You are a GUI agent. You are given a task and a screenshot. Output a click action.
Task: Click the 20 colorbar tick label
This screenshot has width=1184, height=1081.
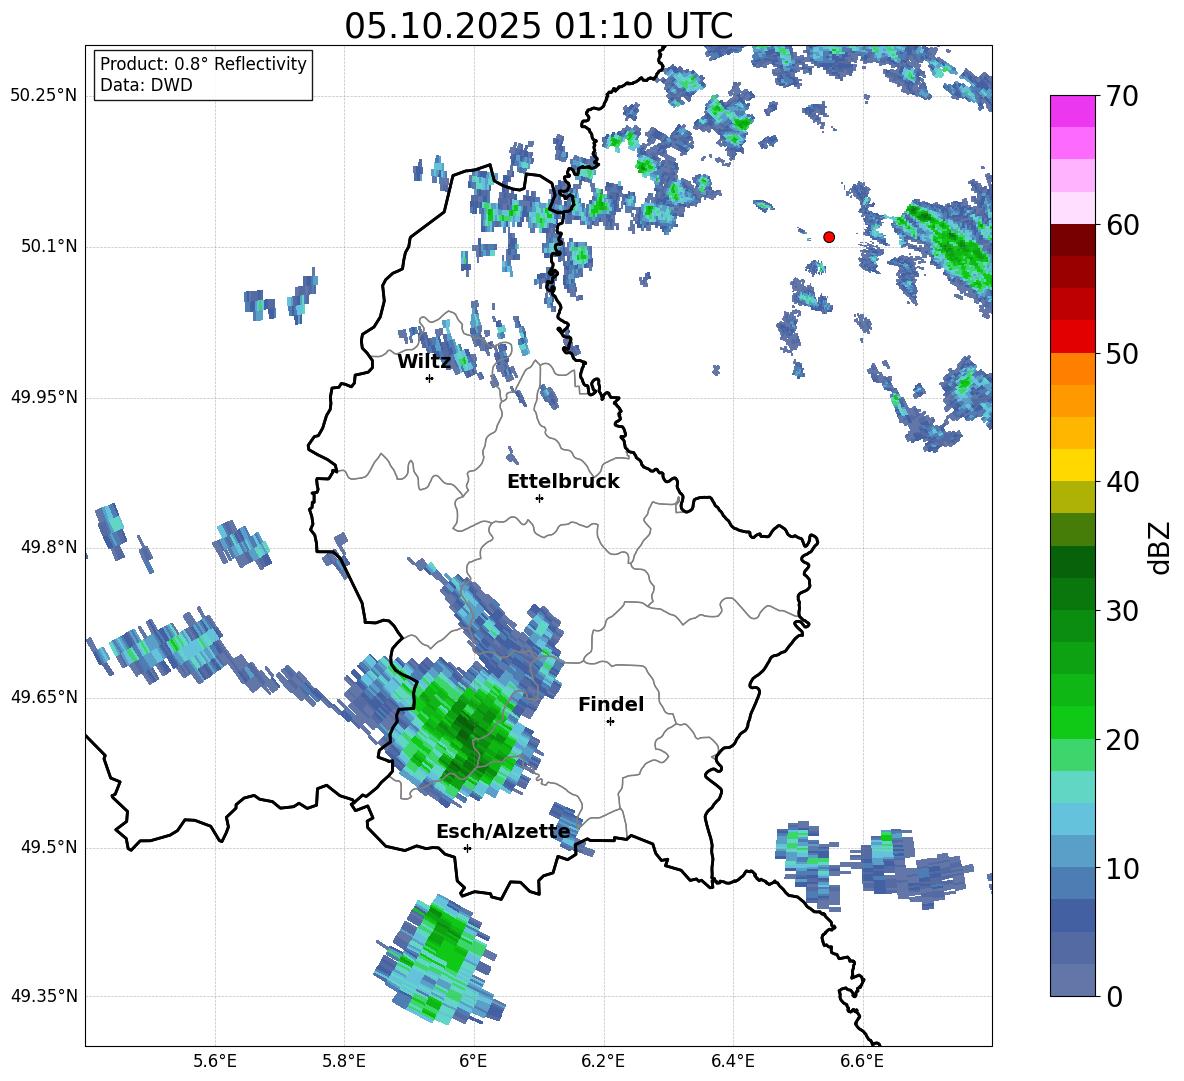(1122, 740)
